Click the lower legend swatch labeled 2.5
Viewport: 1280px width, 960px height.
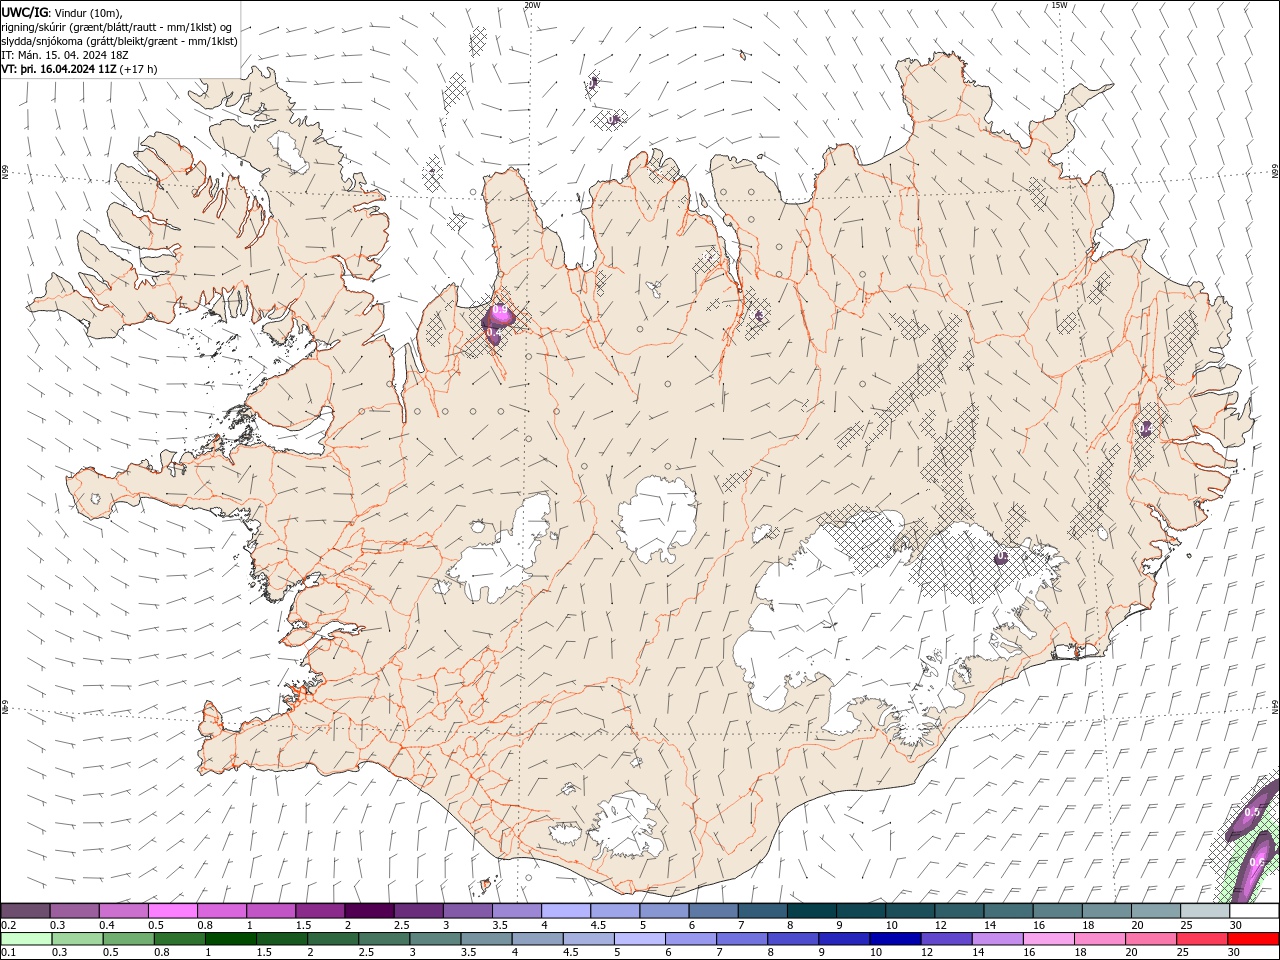pyautogui.click(x=383, y=939)
